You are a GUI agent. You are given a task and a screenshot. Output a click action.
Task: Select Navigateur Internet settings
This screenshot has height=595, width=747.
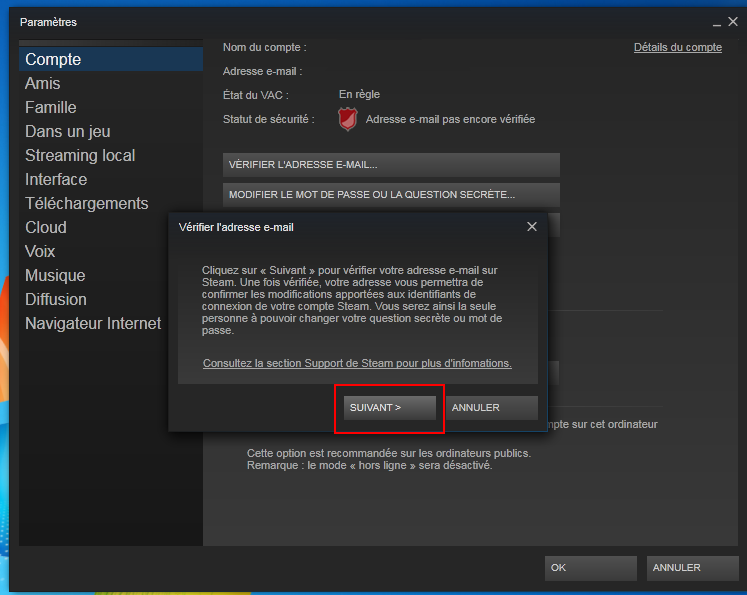(93, 323)
